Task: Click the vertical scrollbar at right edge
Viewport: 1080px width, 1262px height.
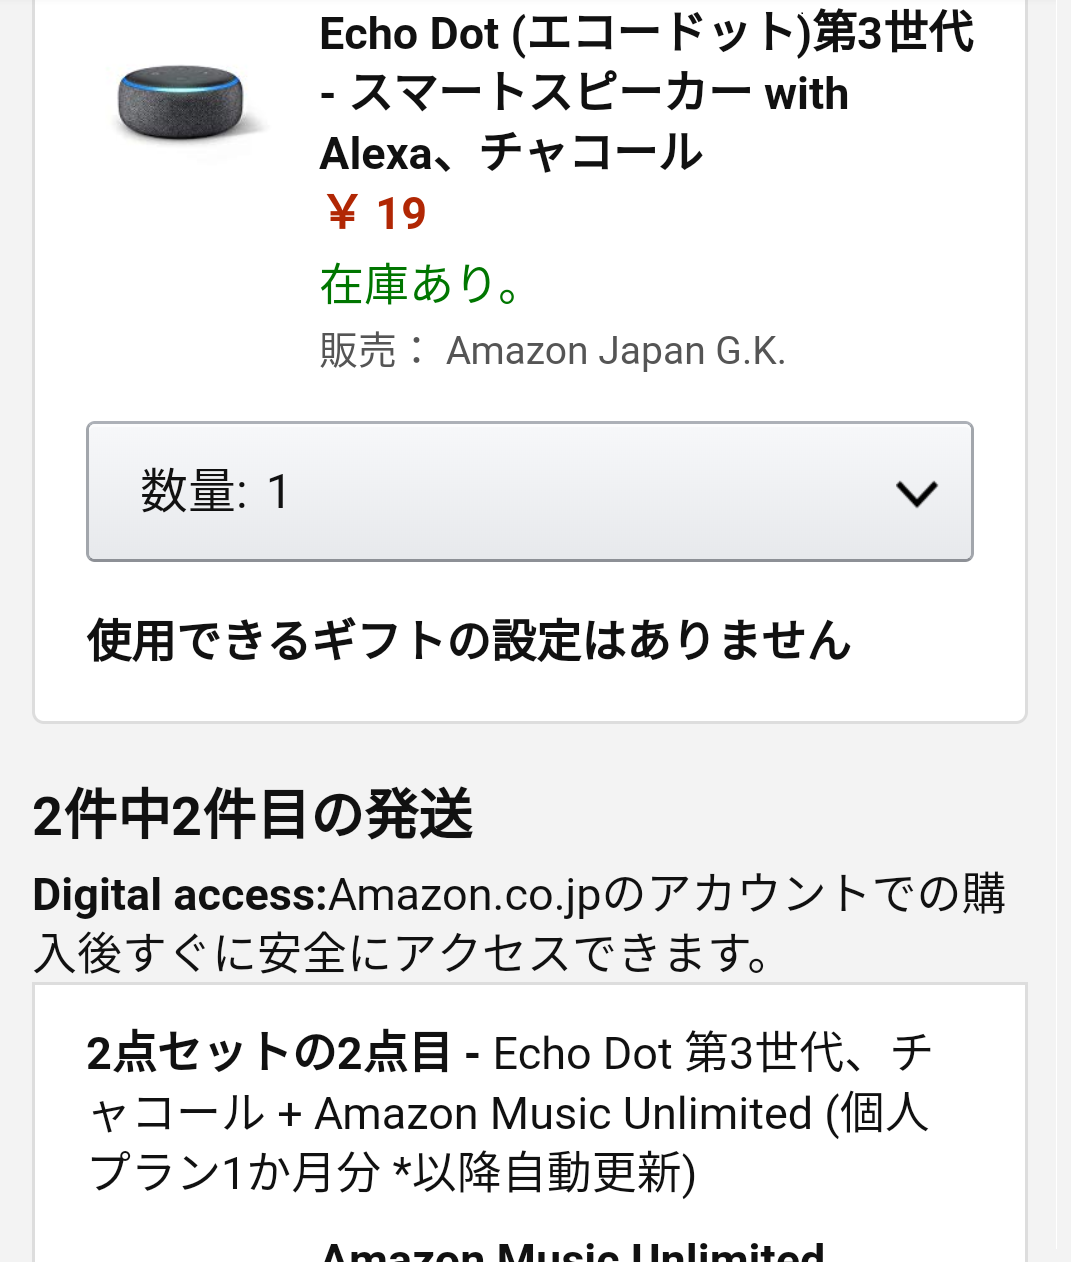Action: (x=1064, y=631)
